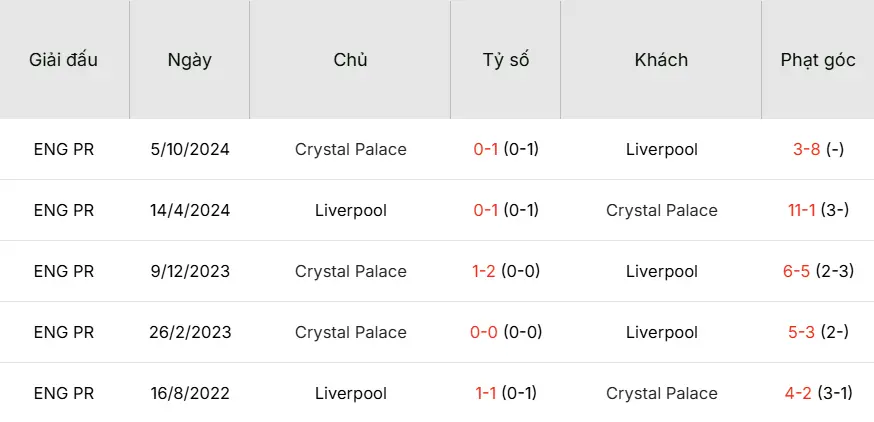Viewport: 874px width, 422px height.
Task: Click the Tỷ số column header
Action: [x=505, y=60]
